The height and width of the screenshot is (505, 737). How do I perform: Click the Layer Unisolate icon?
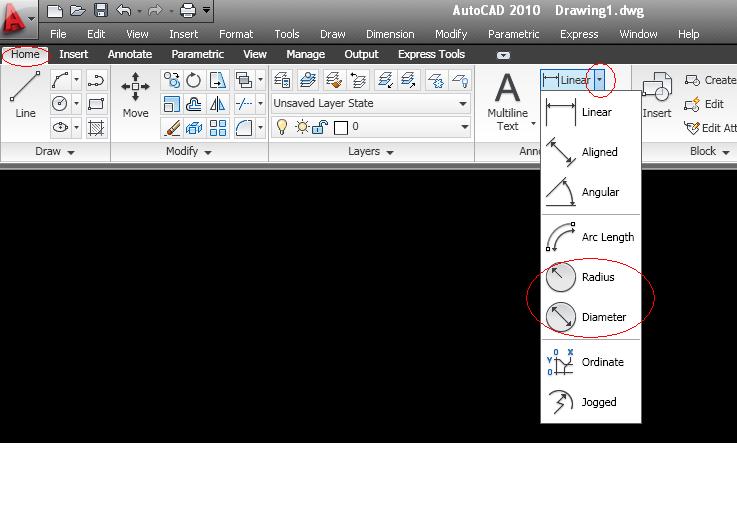click(x=408, y=80)
